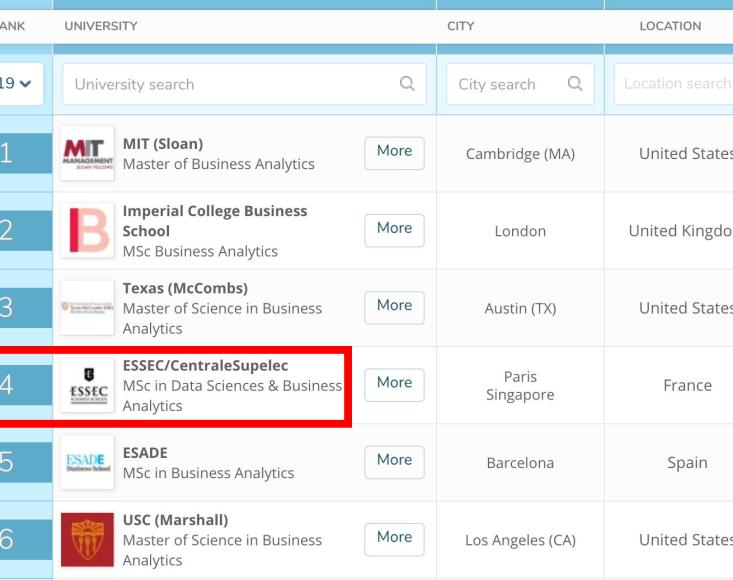Click More for Imperial College Business School
733x580 pixels.
[395, 230]
